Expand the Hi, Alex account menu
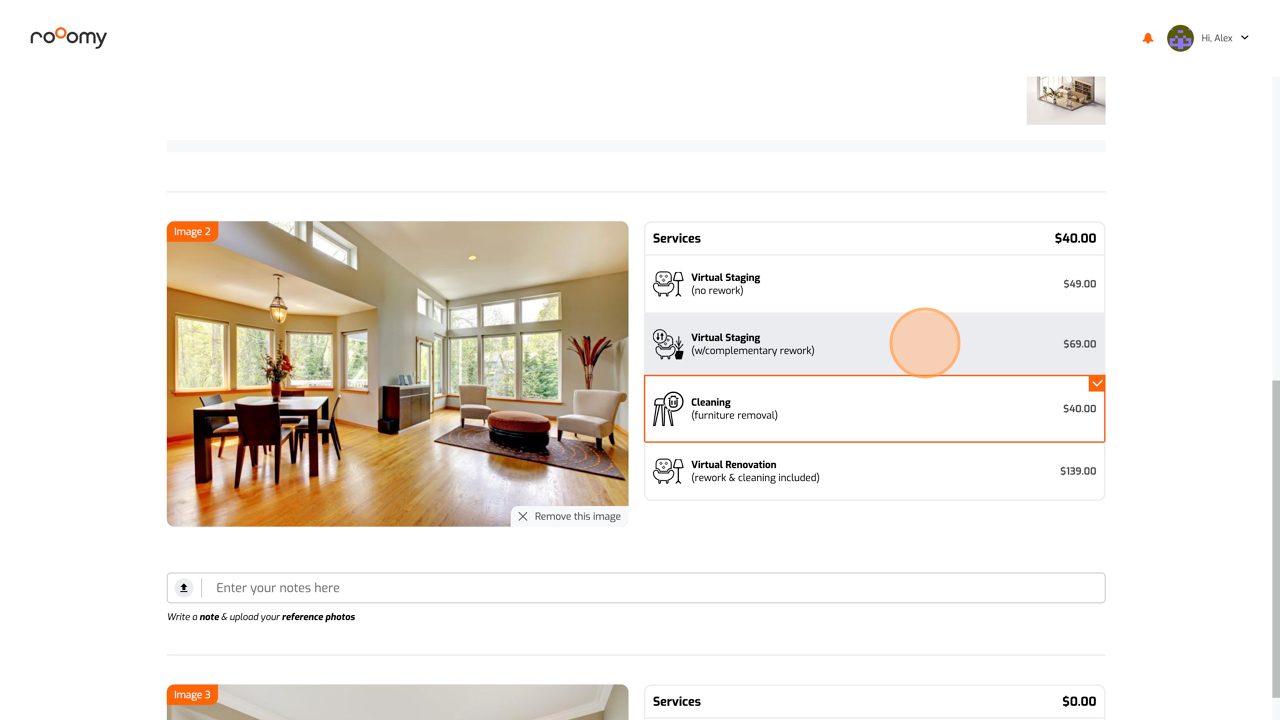Screen dimensions: 1280x720 1225,38
